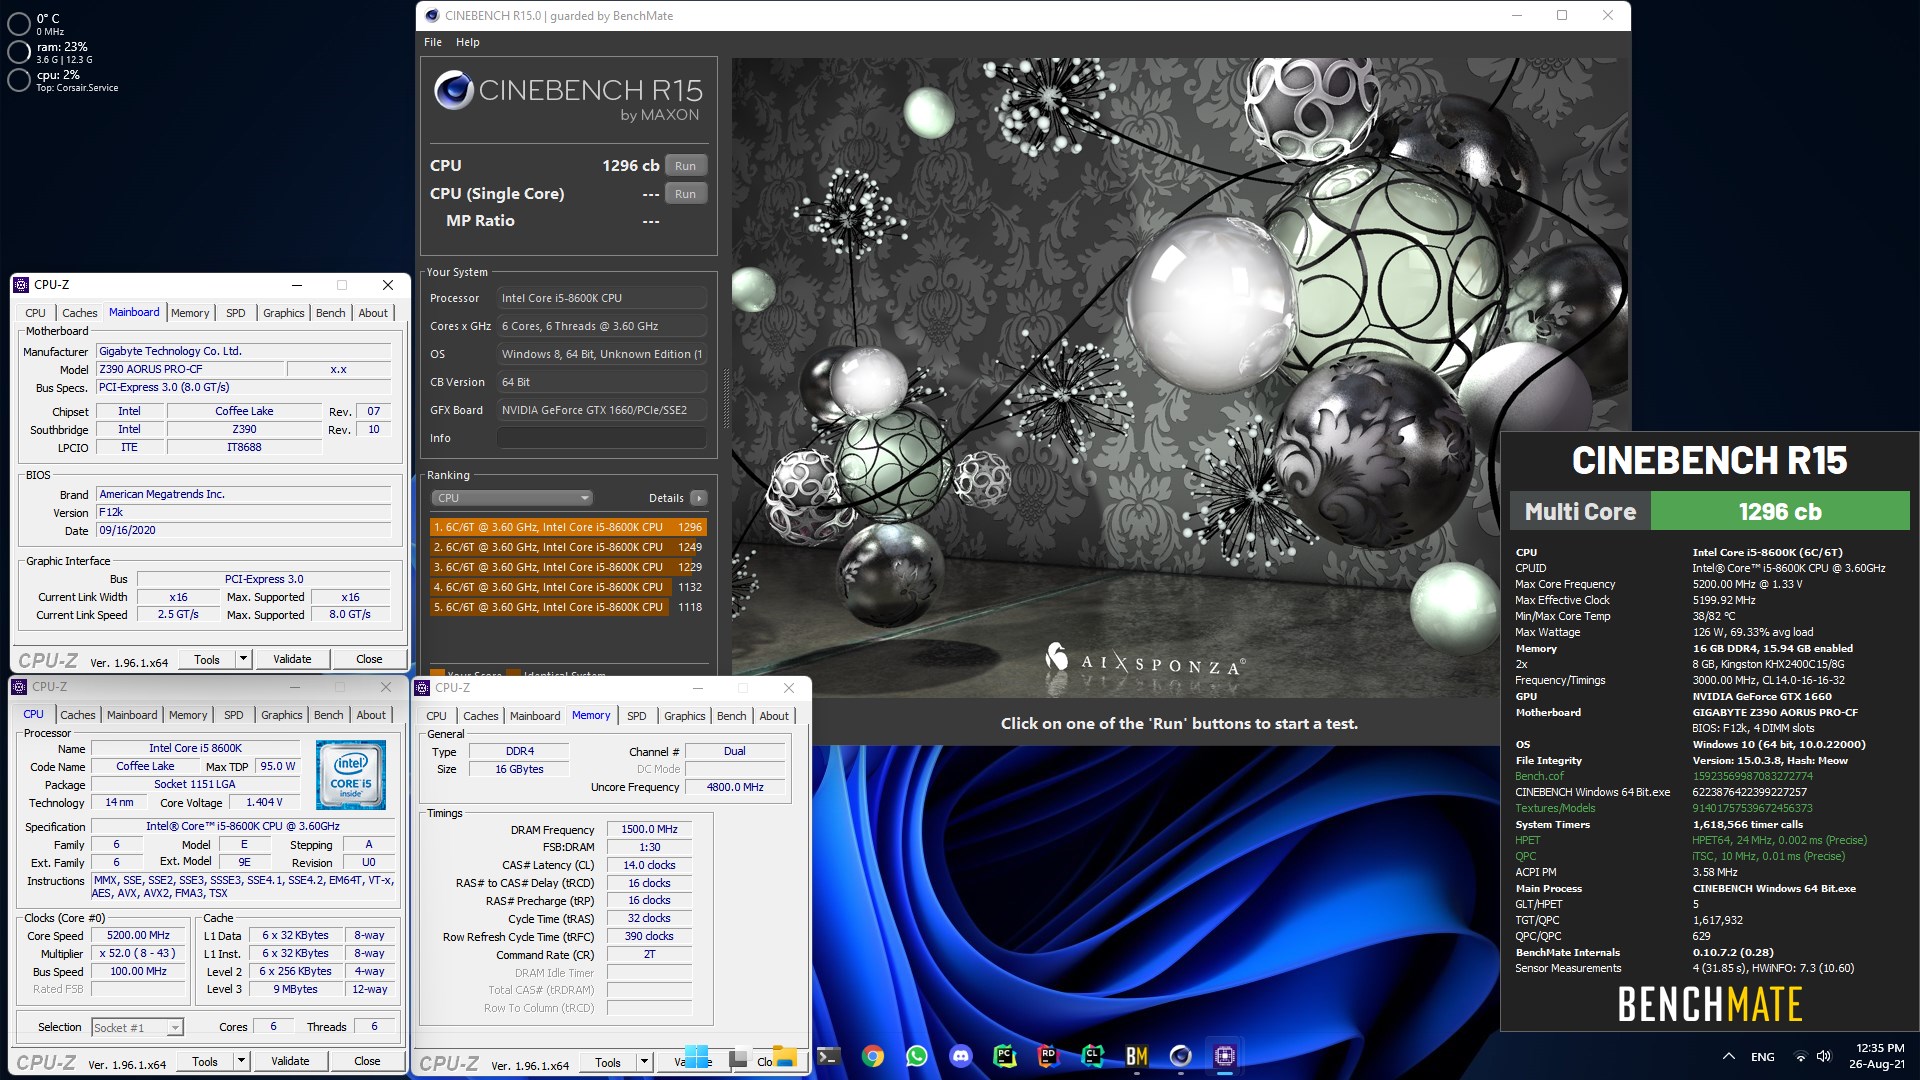The width and height of the screenshot is (1920, 1080).
Task: Click the Info input field in Cinebench
Action: click(602, 438)
